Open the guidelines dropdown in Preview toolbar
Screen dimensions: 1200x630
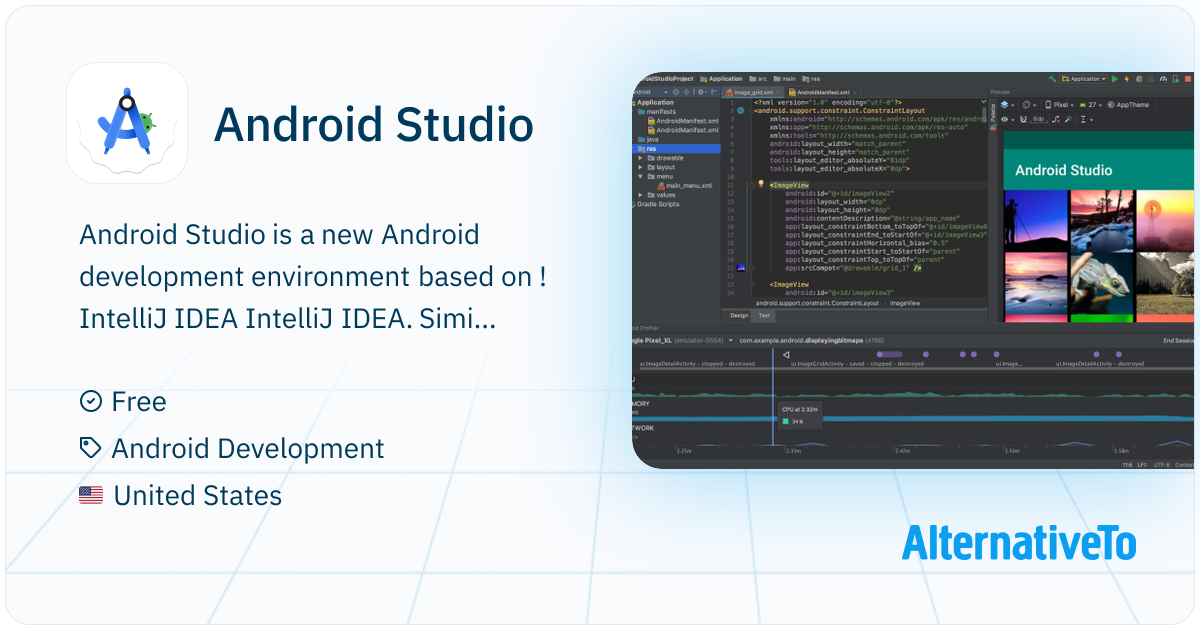click(1086, 119)
